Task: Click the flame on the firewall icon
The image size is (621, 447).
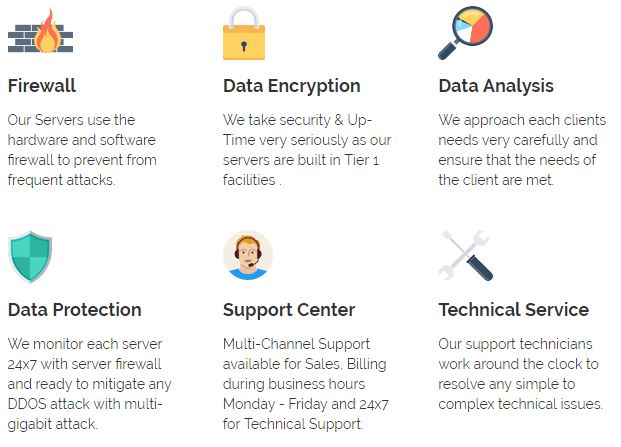Action: 48,31
